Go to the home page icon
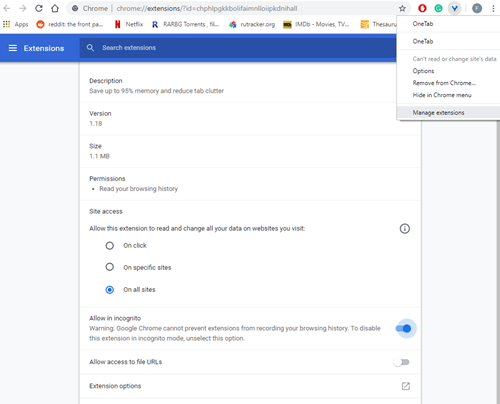This screenshot has height=404, width=500. tap(55, 8)
